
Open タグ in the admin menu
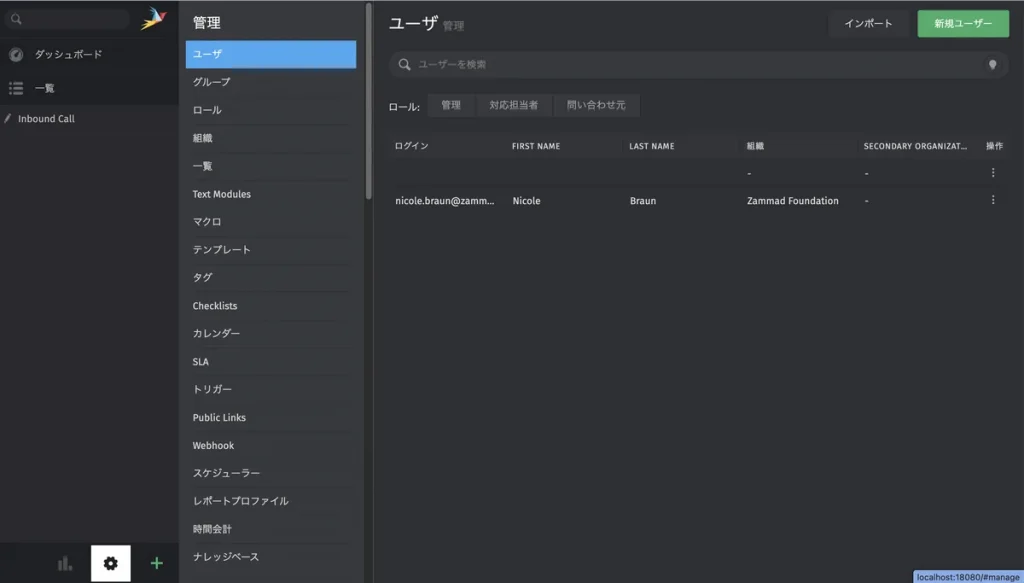point(270,278)
